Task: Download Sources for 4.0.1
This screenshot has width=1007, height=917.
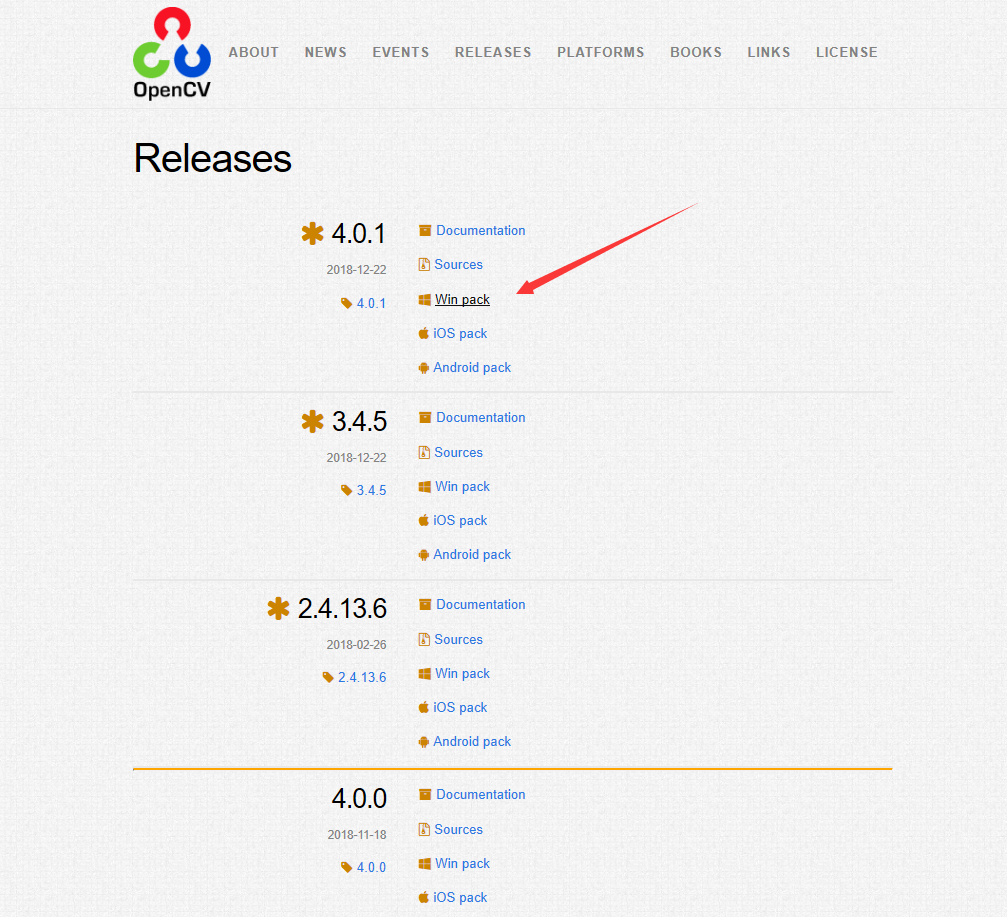Action: 458,265
